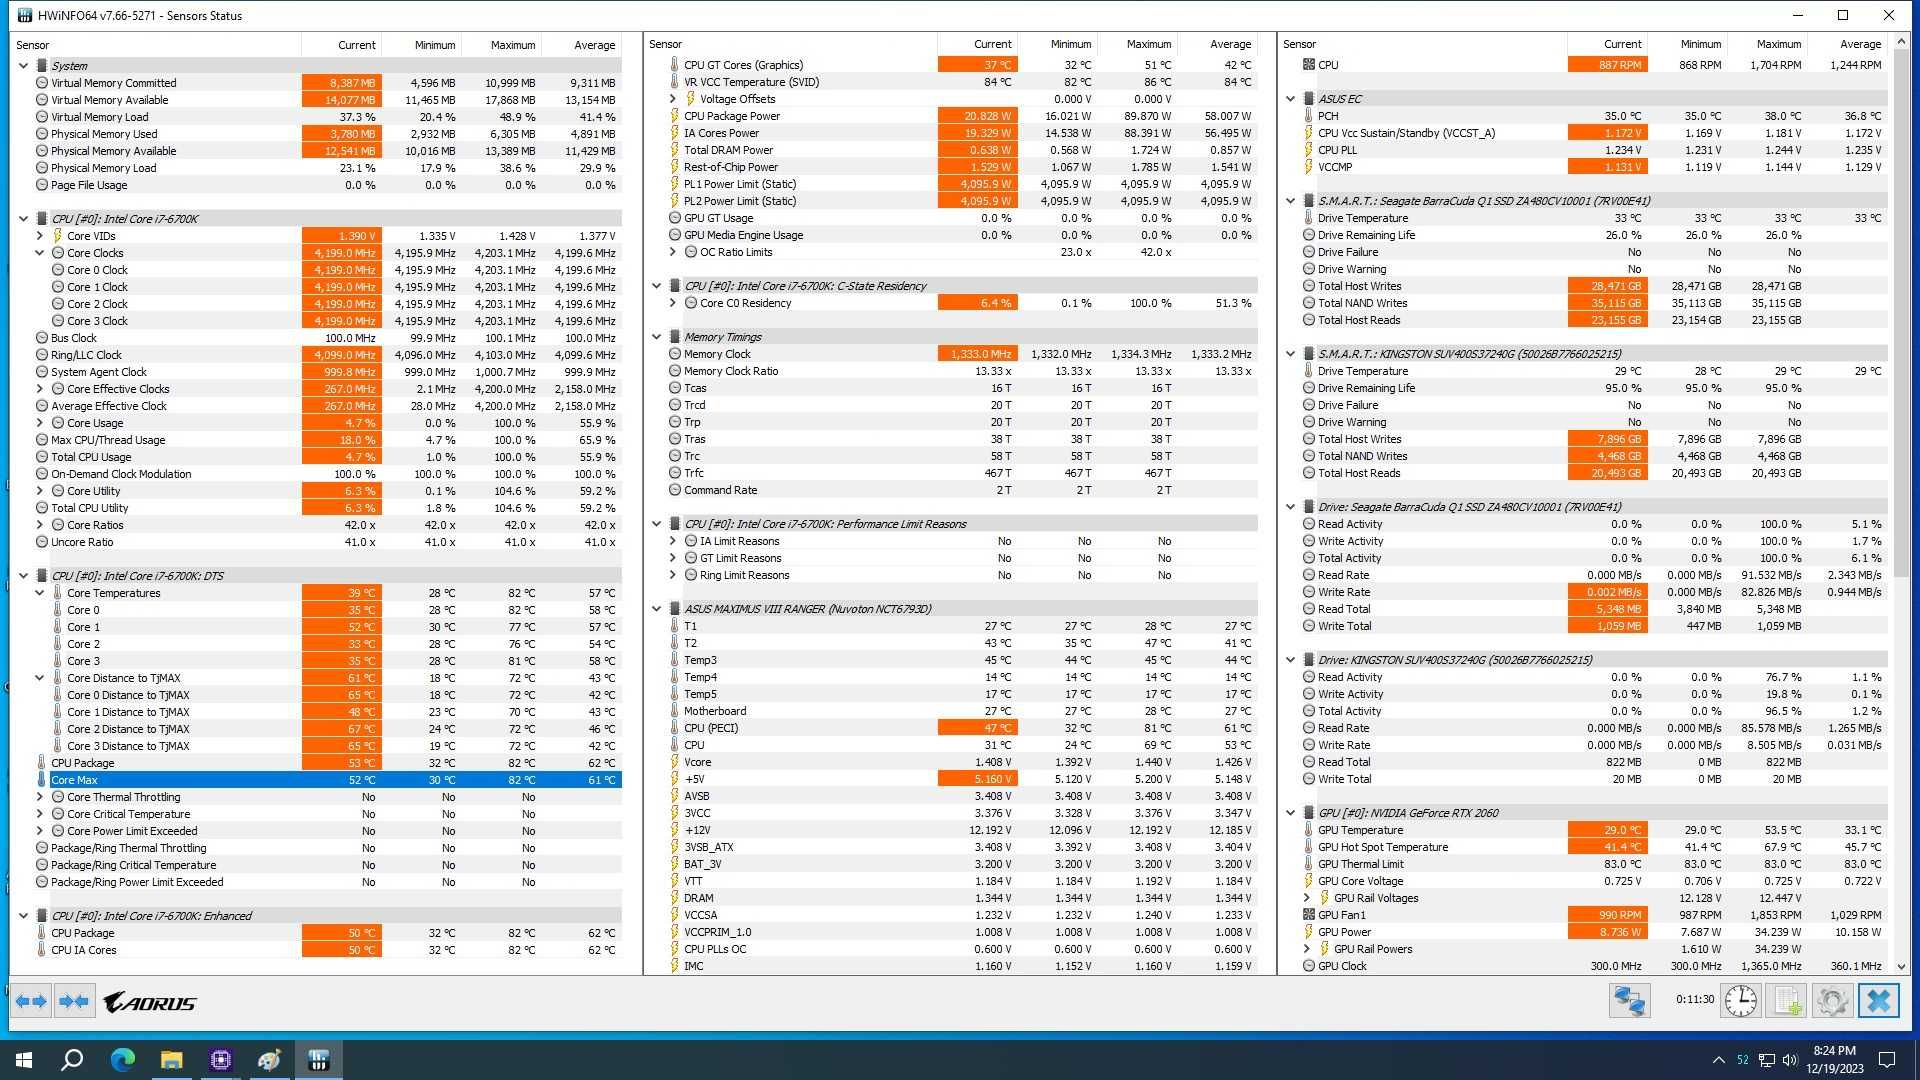Click the expand columns arrows button
This screenshot has height=1080, width=1920.
[x=31, y=1001]
